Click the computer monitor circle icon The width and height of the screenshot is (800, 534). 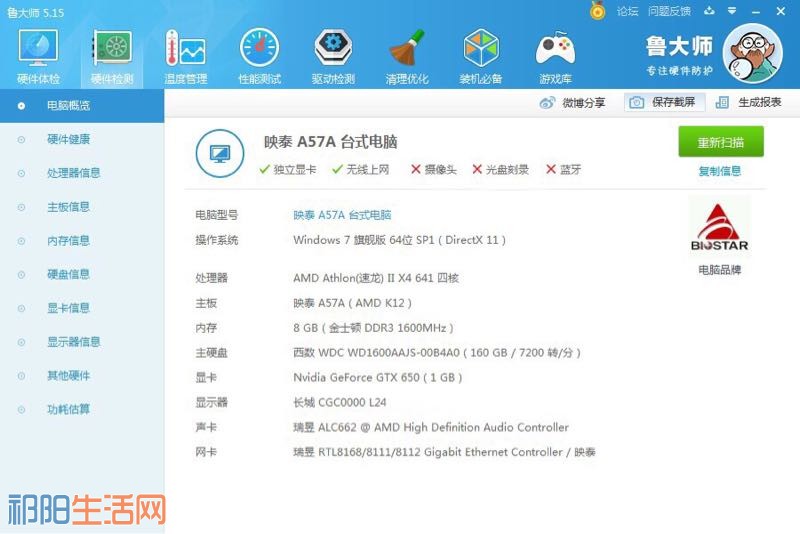pos(220,153)
